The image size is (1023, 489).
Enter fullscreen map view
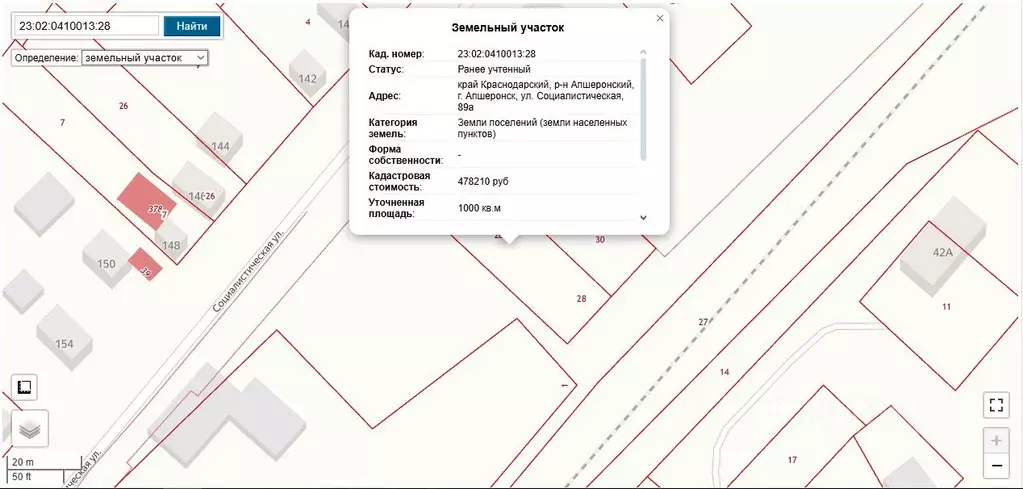click(996, 404)
